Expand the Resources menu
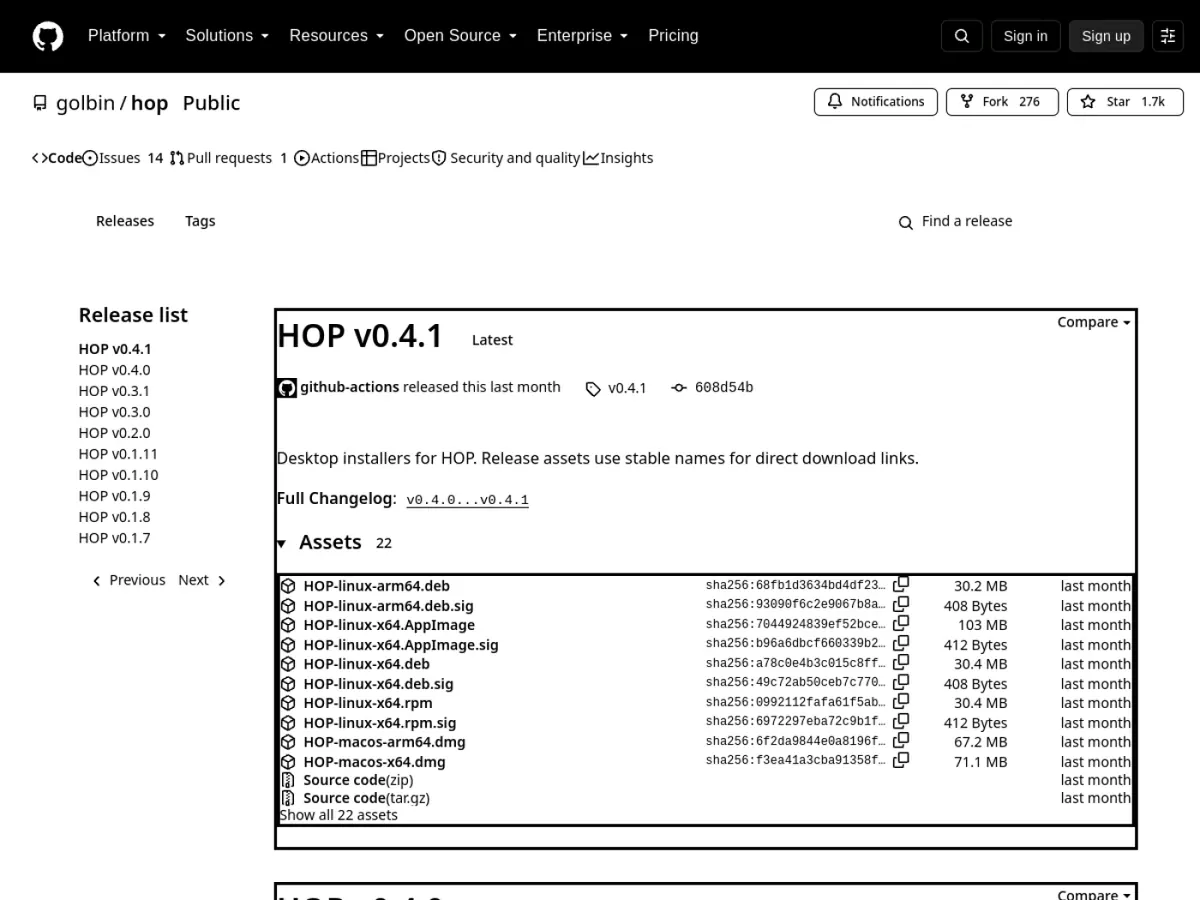Viewport: 1200px width, 900px height. [336, 35]
